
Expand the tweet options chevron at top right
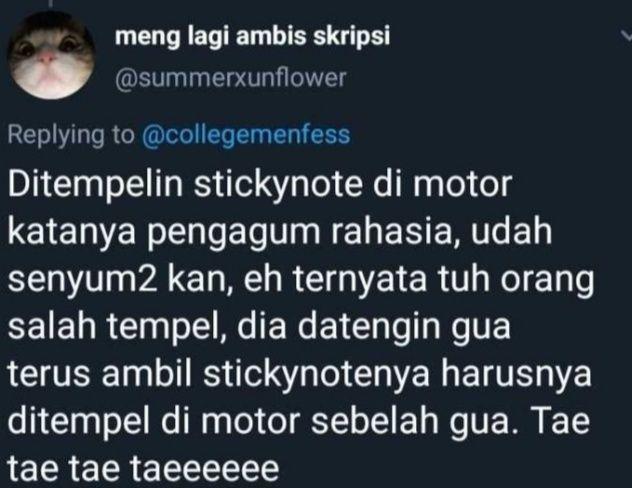pos(627,36)
